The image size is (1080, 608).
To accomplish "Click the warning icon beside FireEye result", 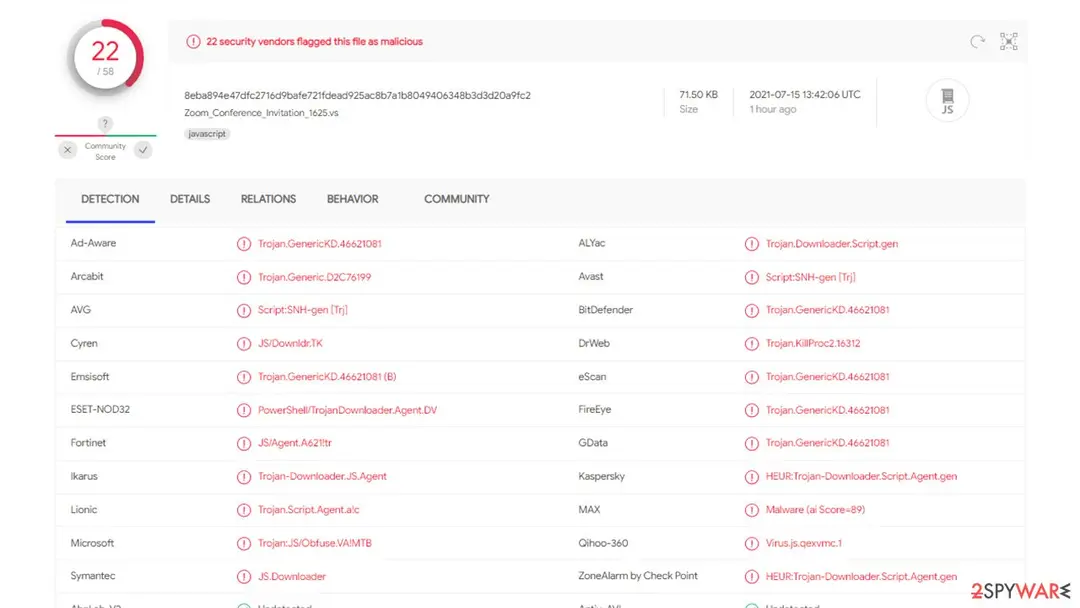I will click(x=751, y=410).
